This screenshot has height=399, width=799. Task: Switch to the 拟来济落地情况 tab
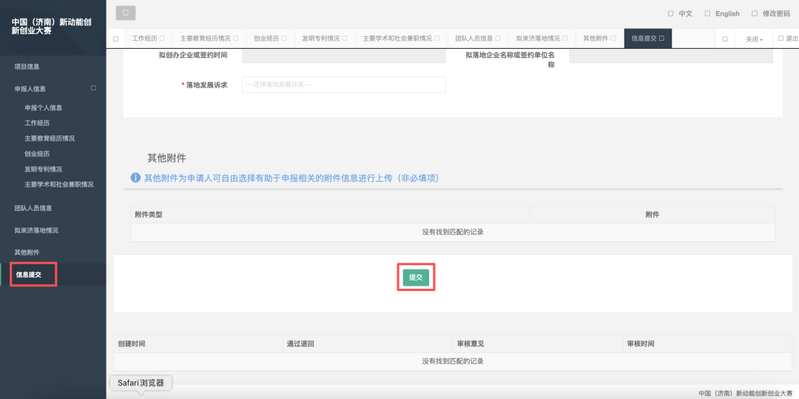(x=538, y=38)
